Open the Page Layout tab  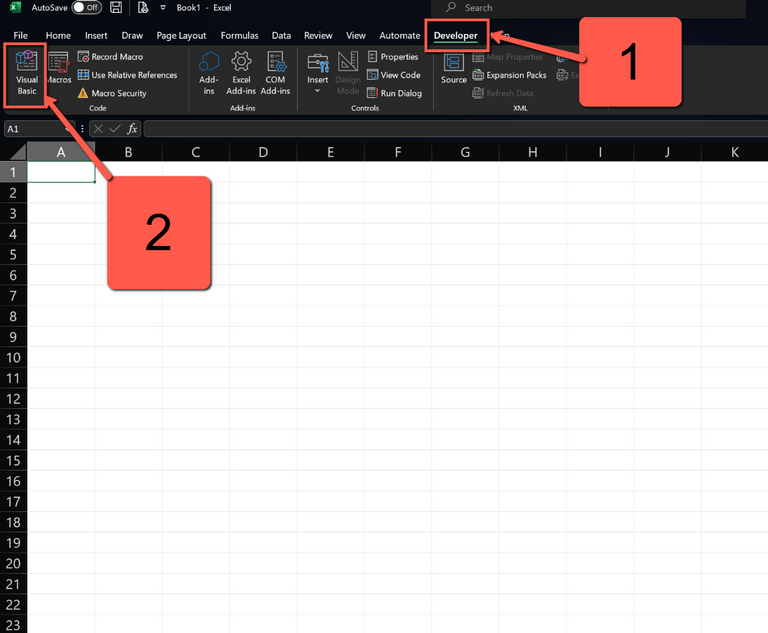[x=181, y=36]
